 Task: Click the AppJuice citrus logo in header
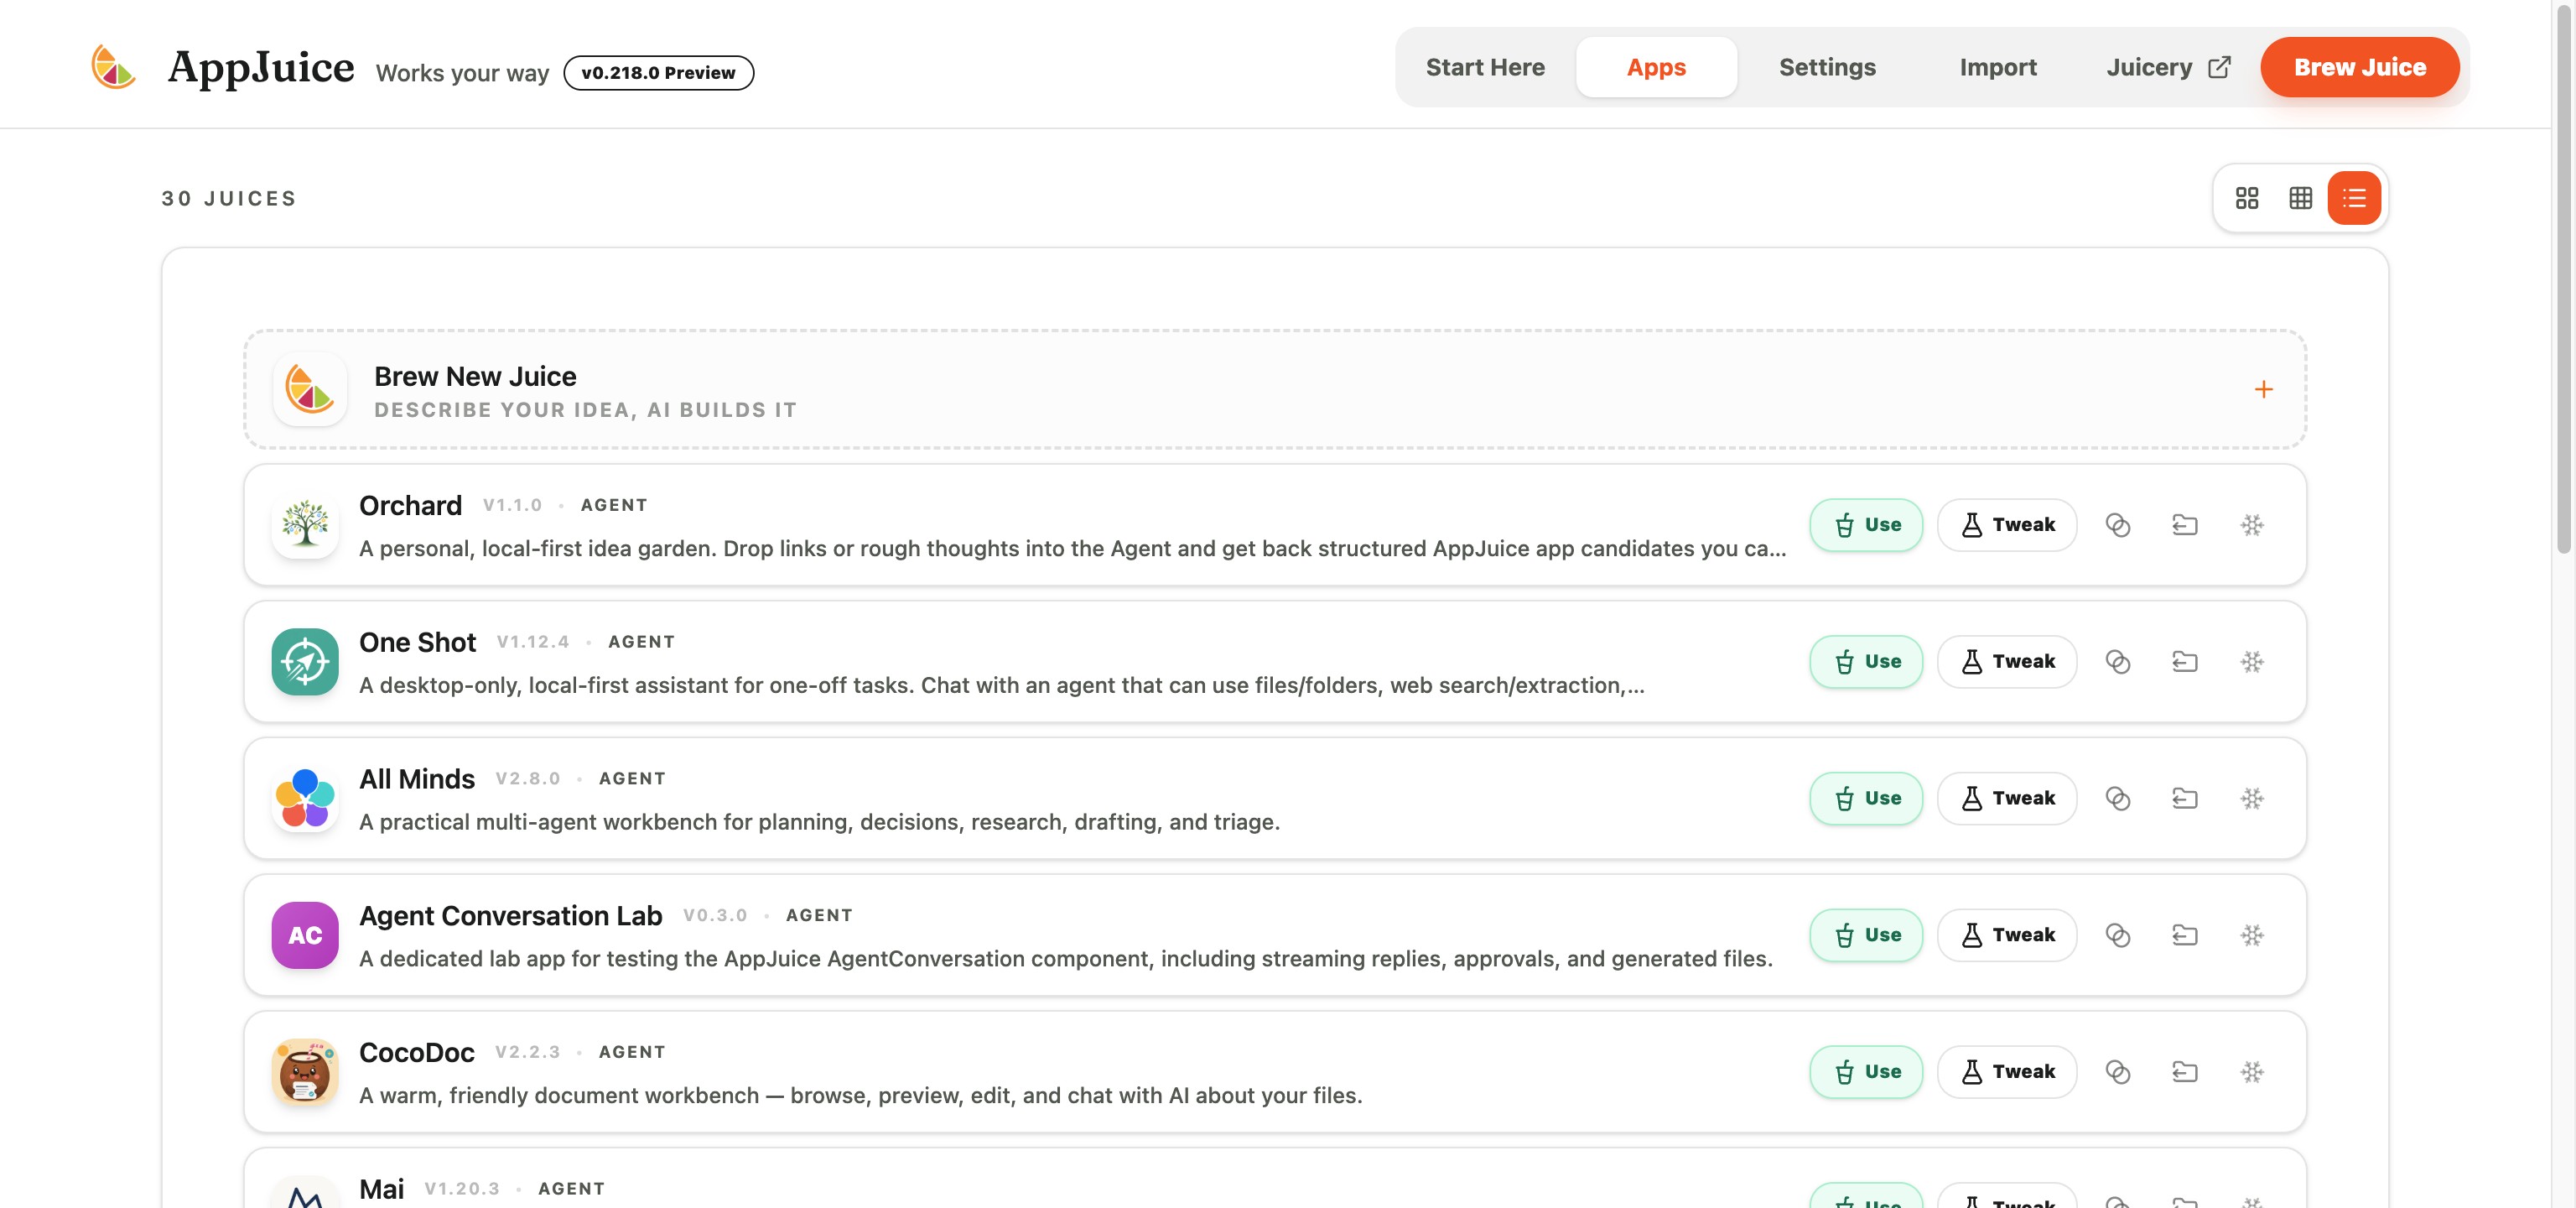click(113, 67)
